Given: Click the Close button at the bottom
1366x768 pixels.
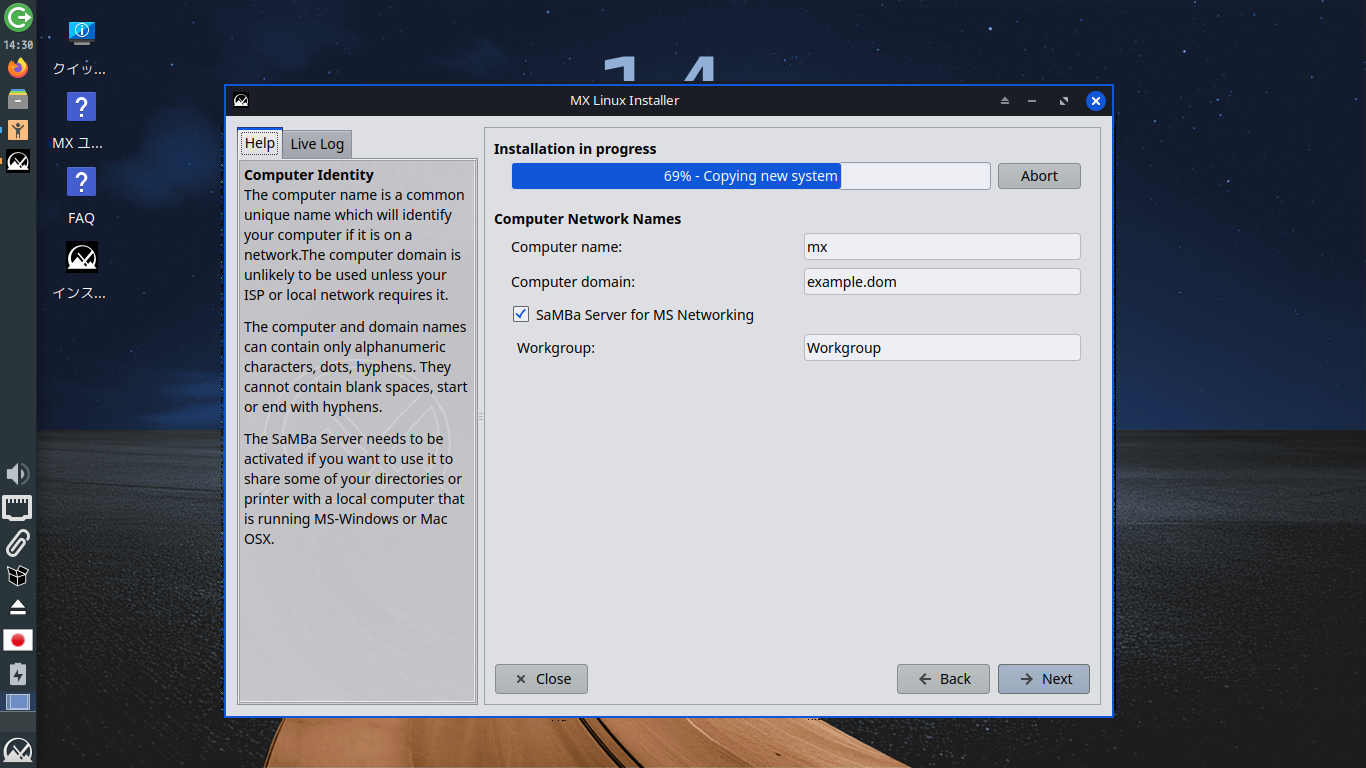Looking at the screenshot, I should click(x=541, y=679).
